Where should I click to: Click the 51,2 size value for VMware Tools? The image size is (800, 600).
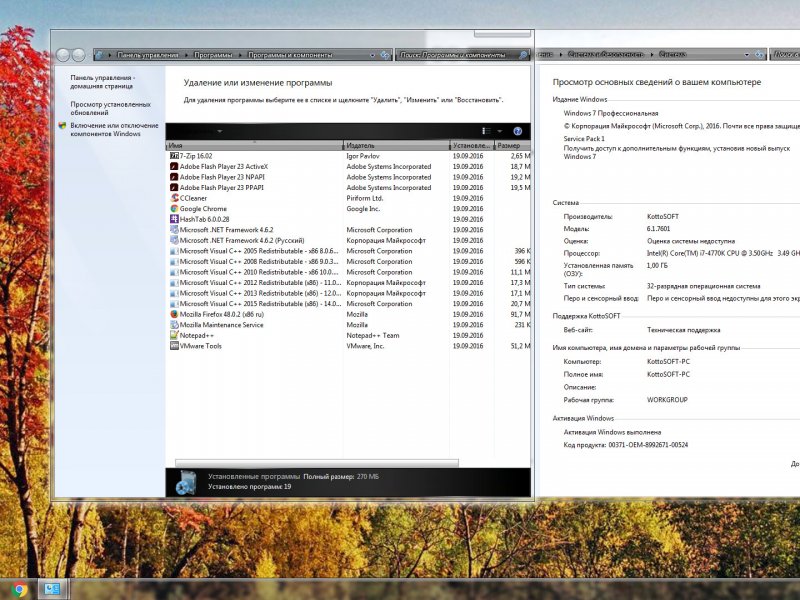(520, 346)
